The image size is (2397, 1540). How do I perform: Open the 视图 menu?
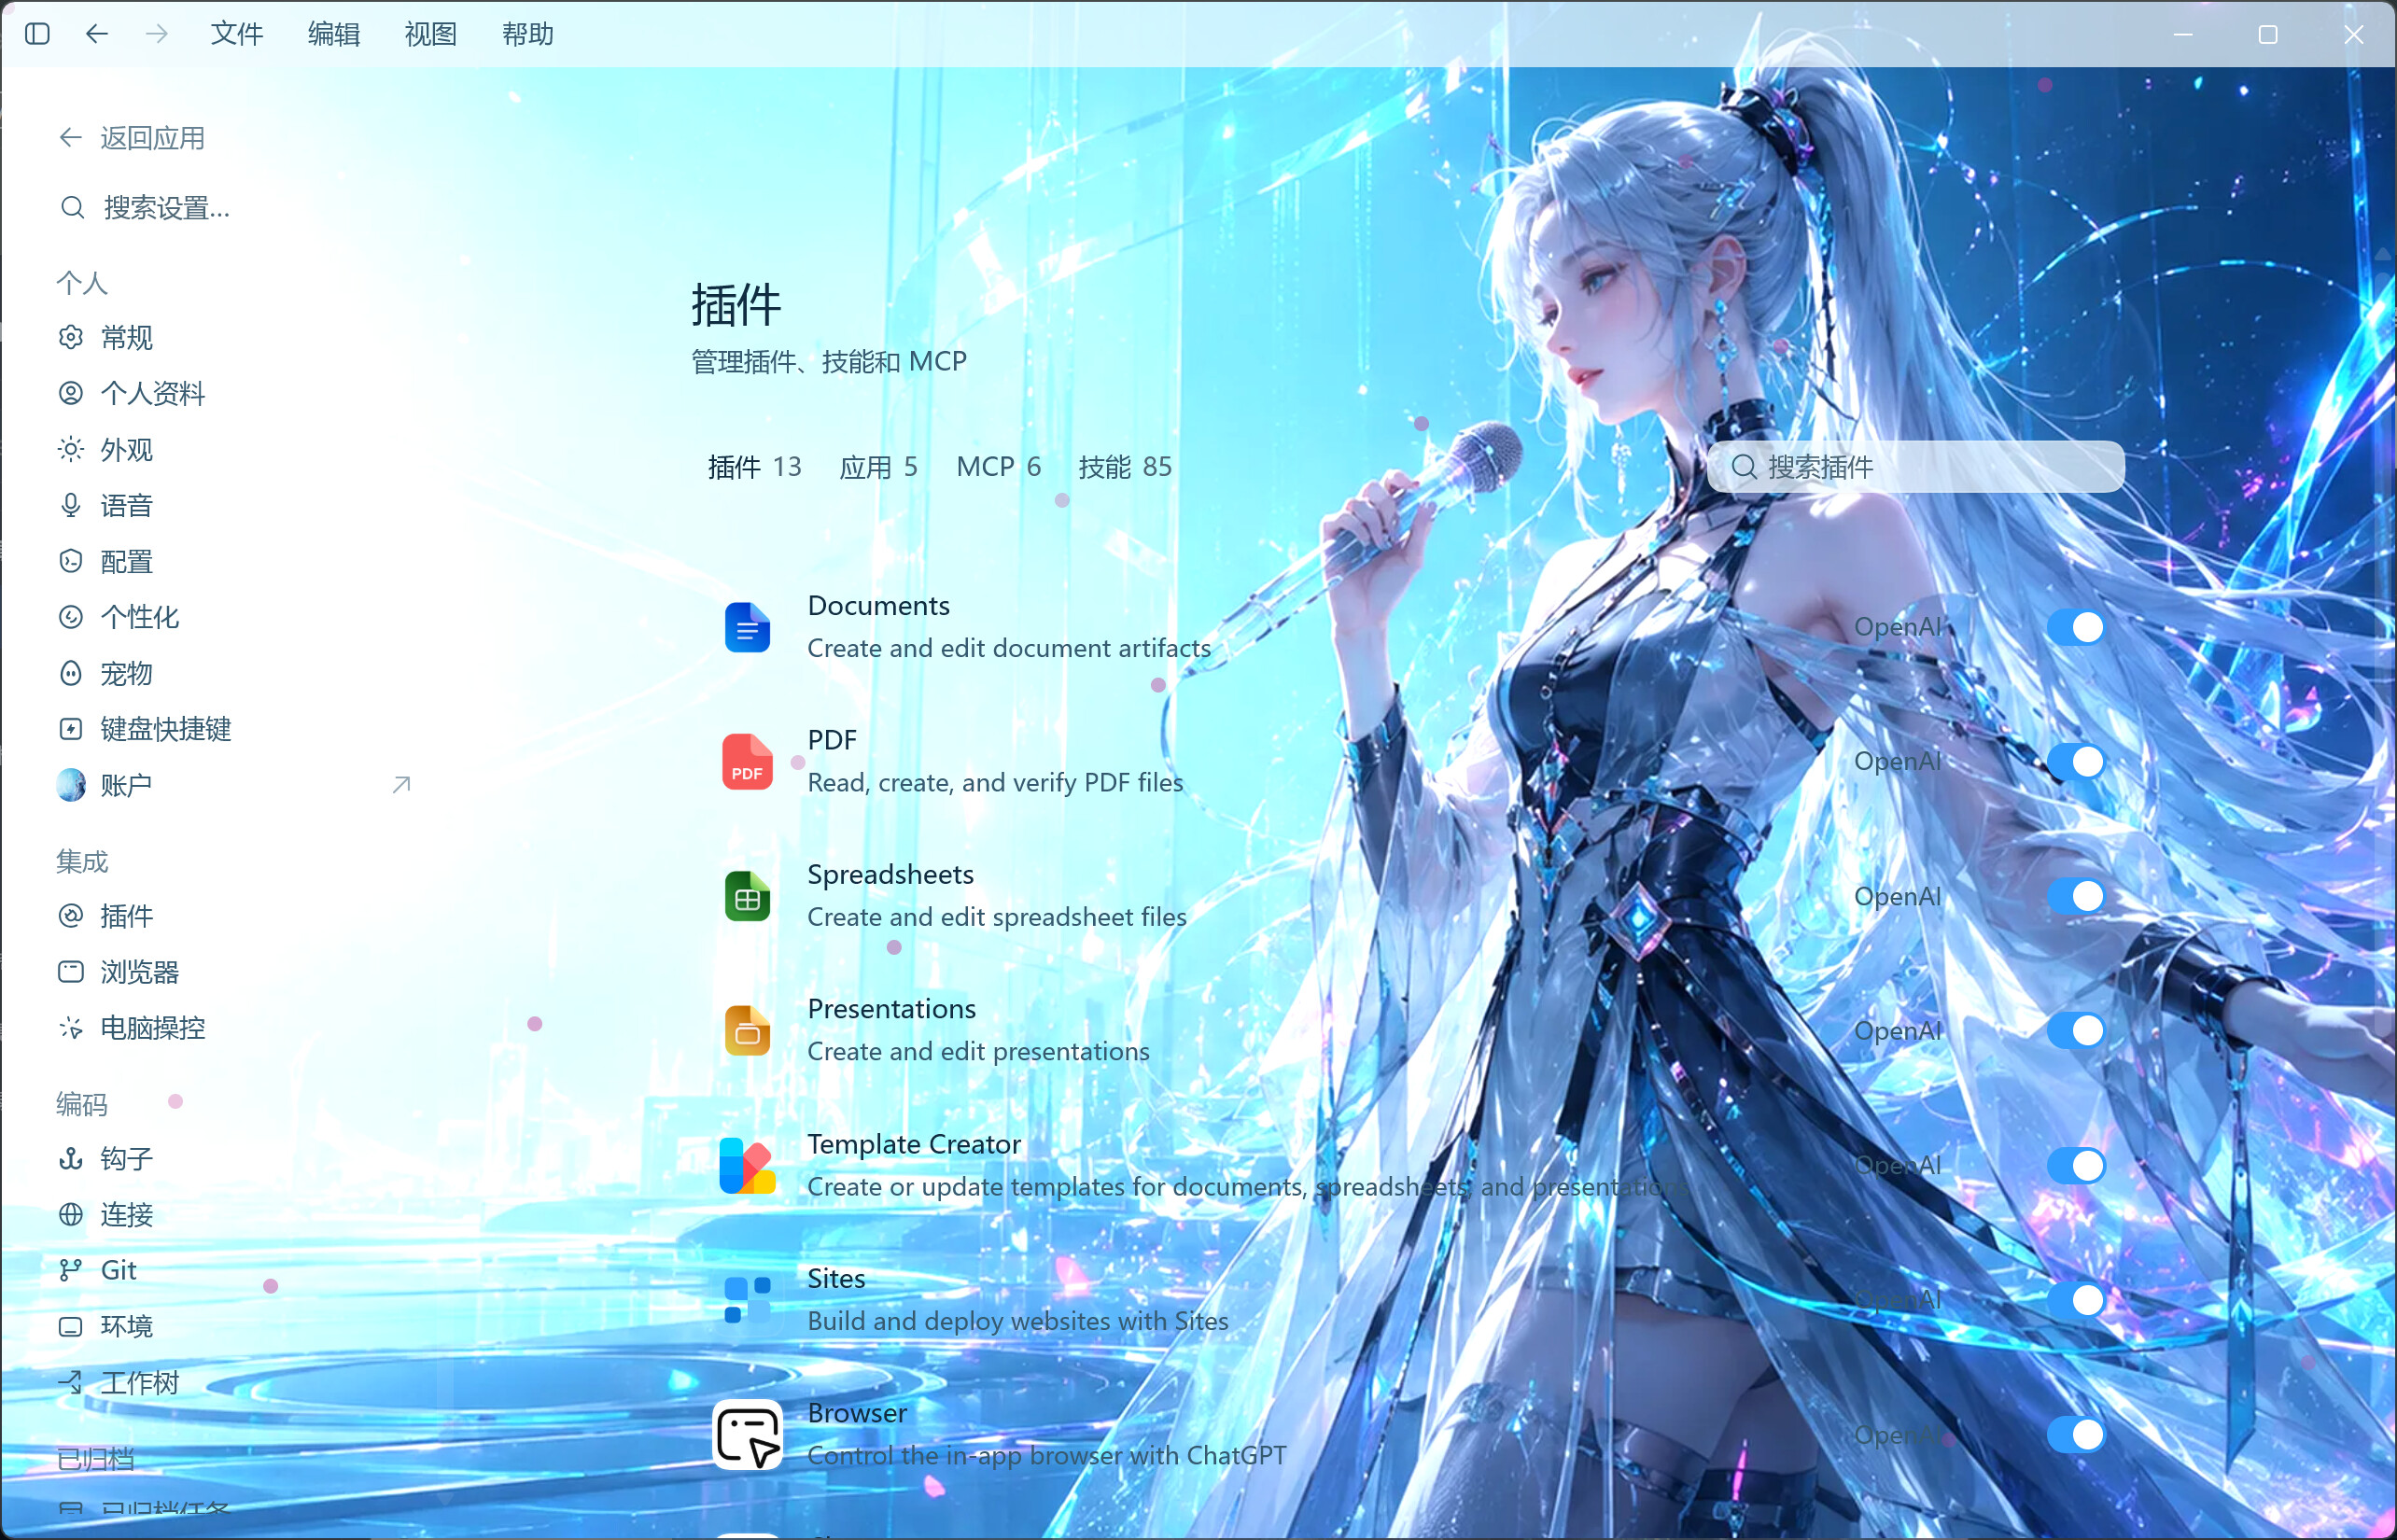click(x=431, y=34)
